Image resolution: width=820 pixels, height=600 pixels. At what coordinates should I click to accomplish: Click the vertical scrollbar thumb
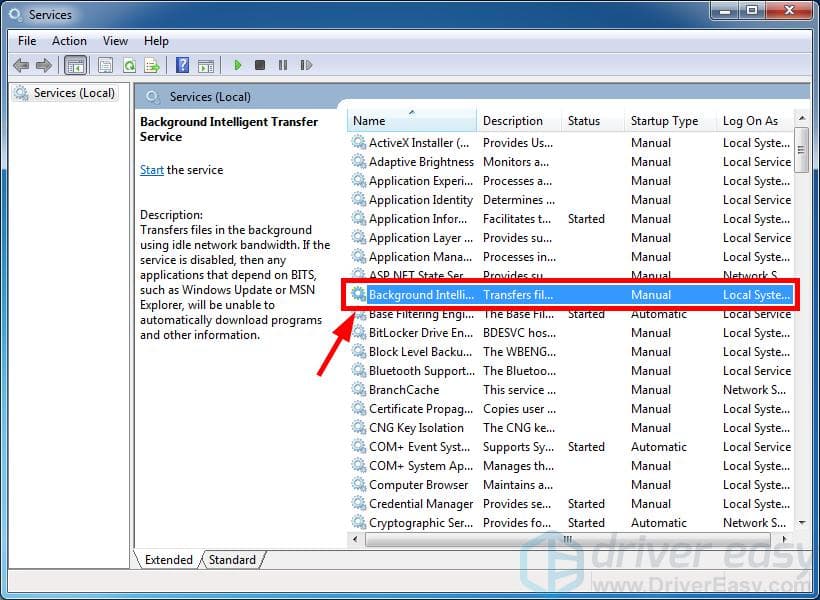click(802, 150)
